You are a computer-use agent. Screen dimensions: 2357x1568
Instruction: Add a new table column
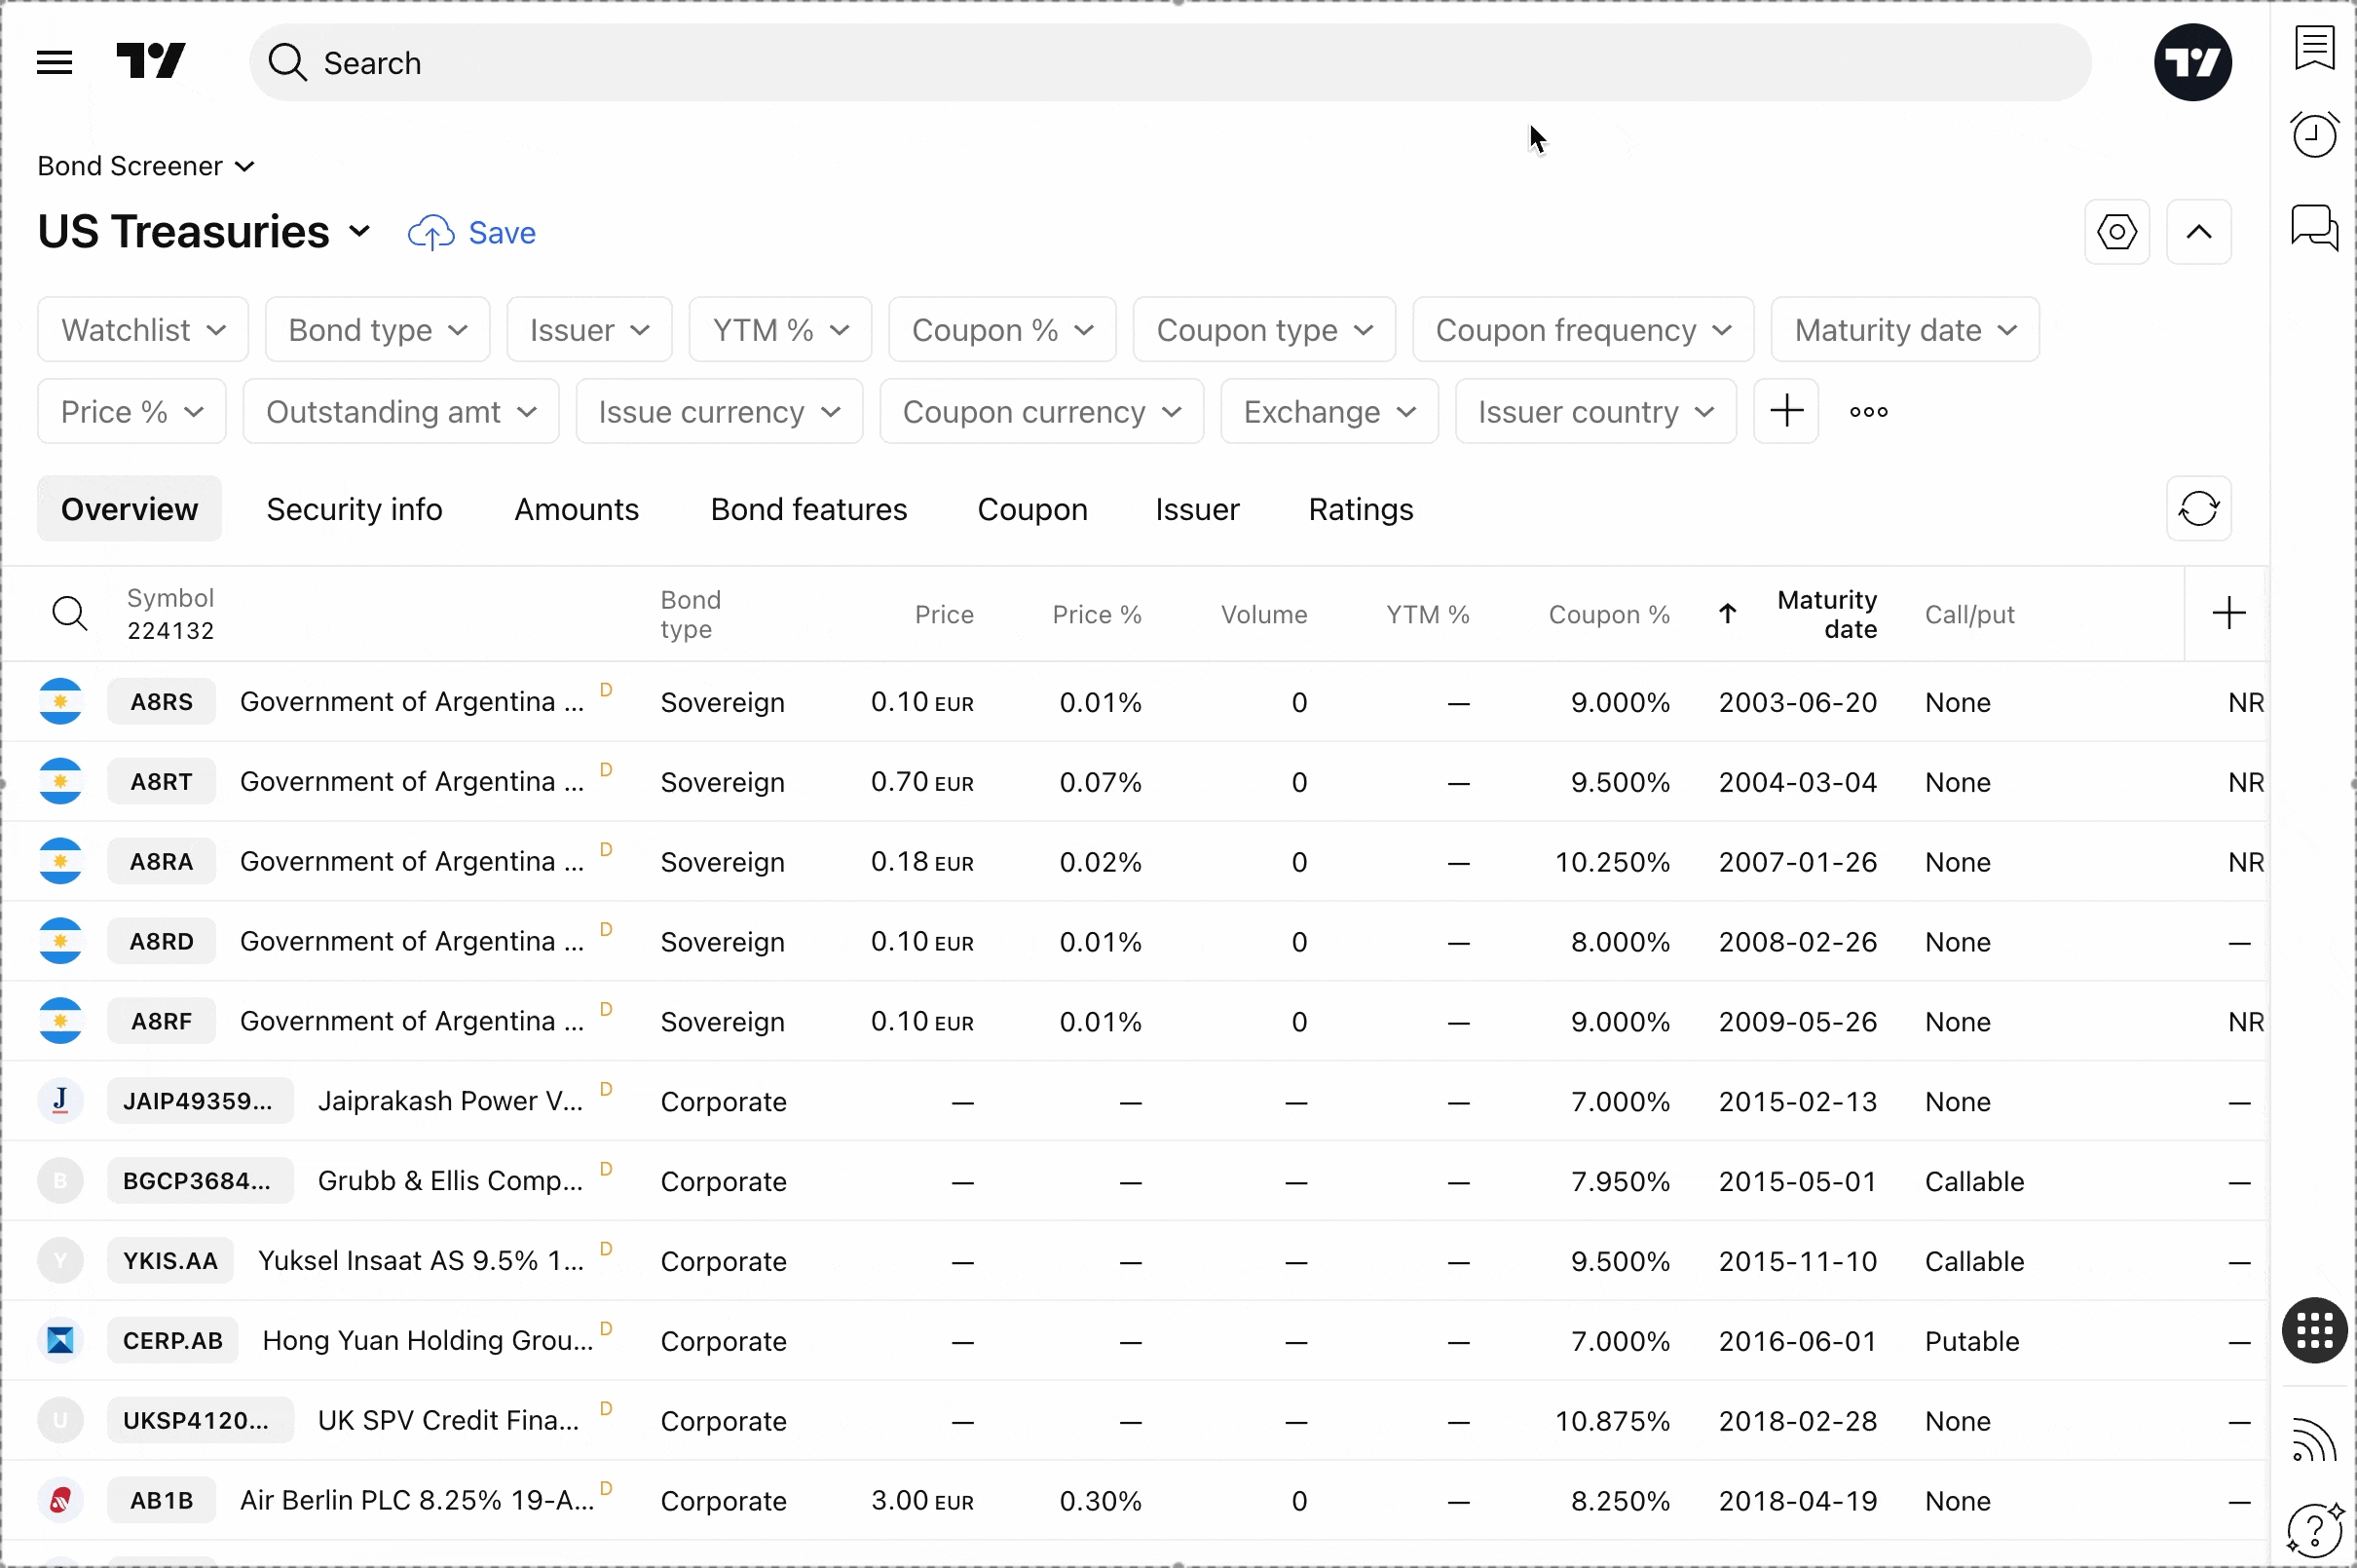point(2228,613)
